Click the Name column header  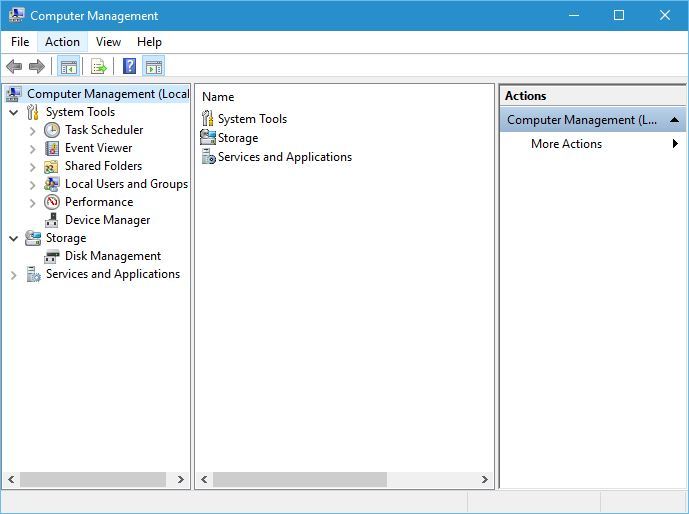tap(218, 97)
